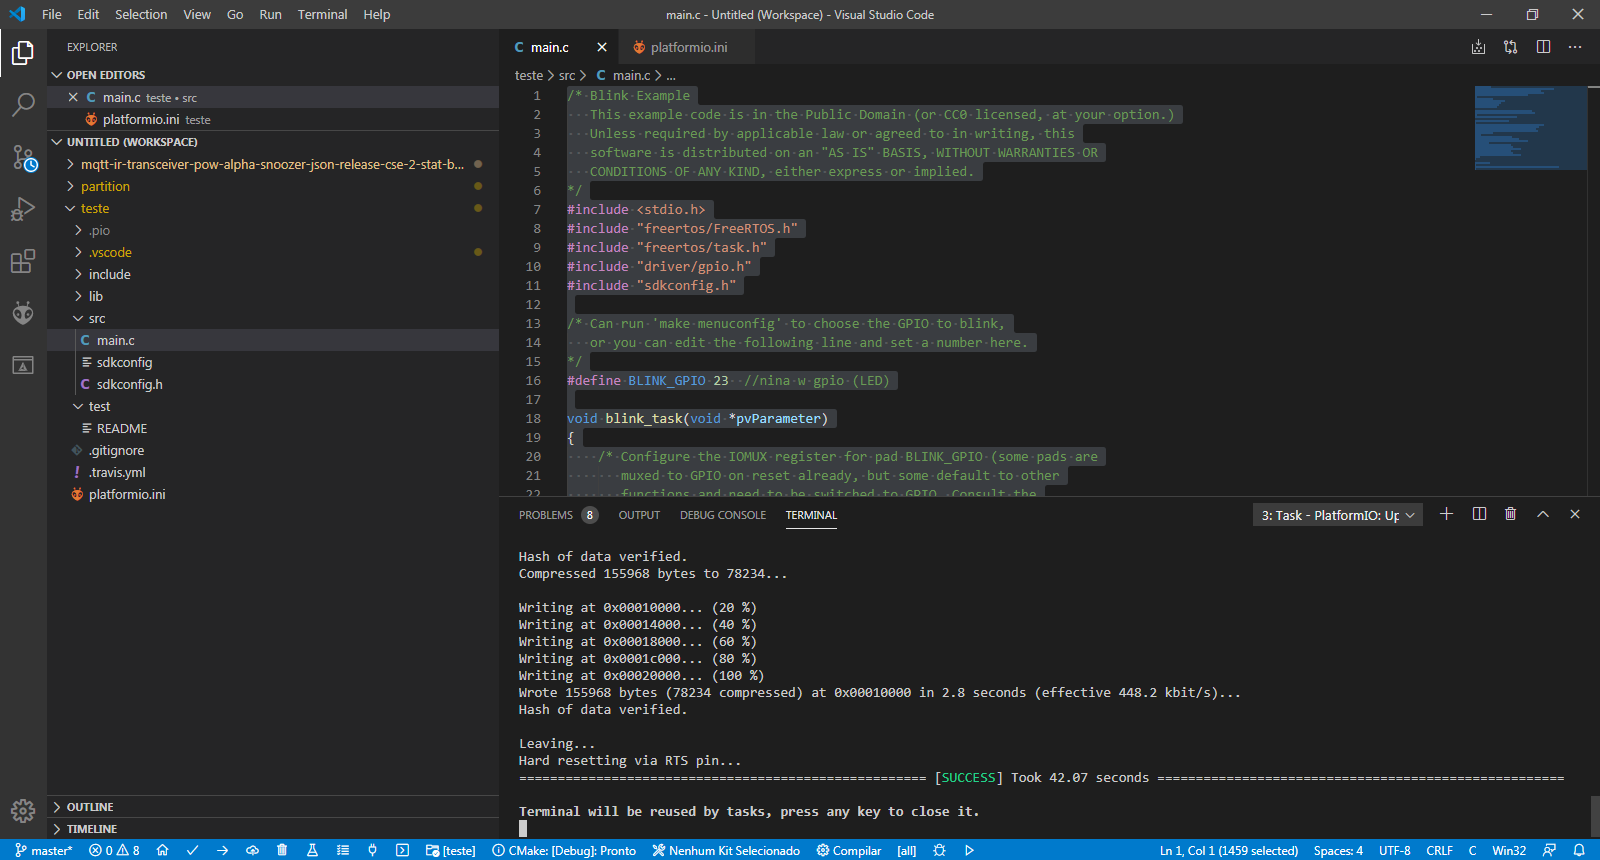Open the Manage gear icon
Viewport: 1600px width, 860px height.
(23, 810)
